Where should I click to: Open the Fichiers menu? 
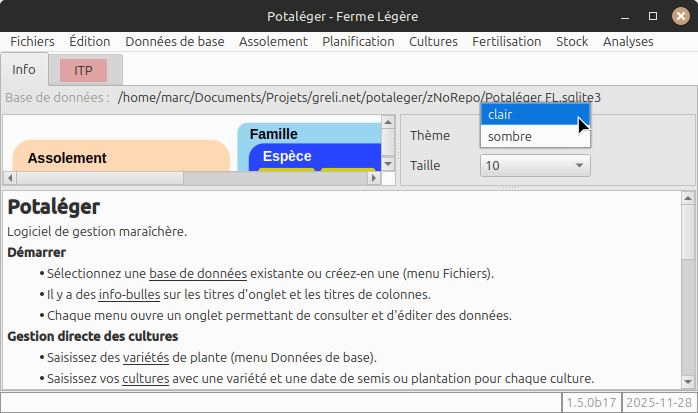[x=32, y=42]
